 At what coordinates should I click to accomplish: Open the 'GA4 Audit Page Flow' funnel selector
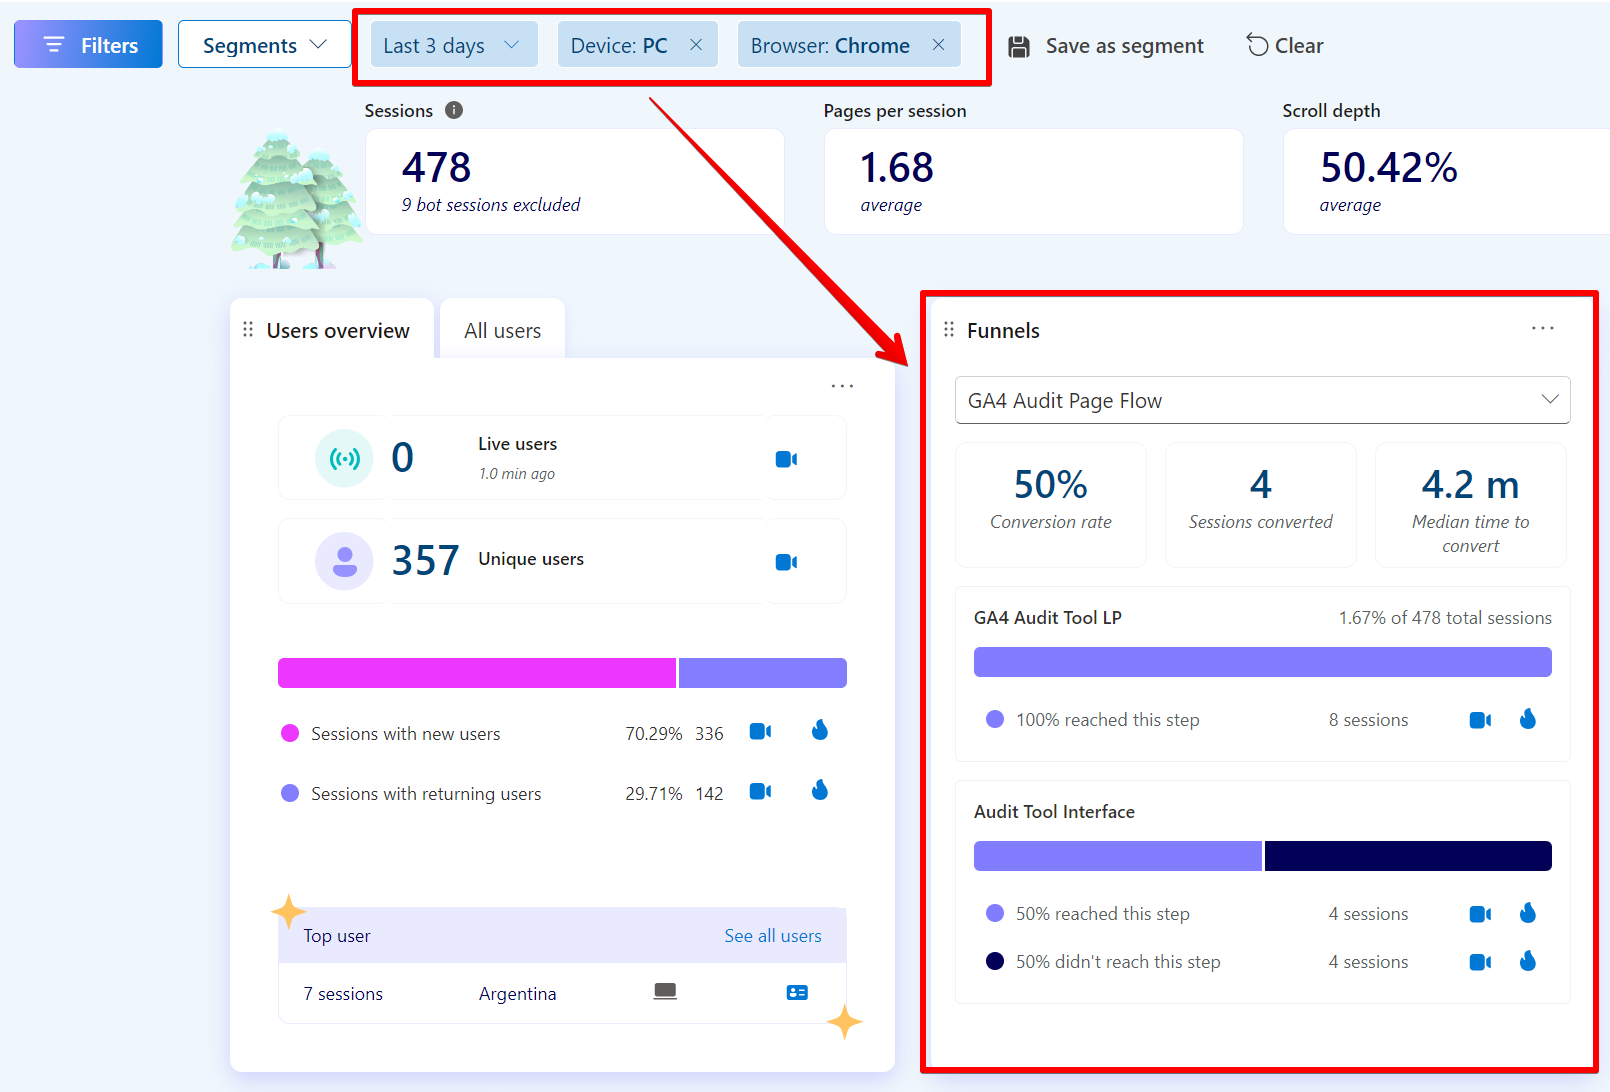coord(1261,400)
